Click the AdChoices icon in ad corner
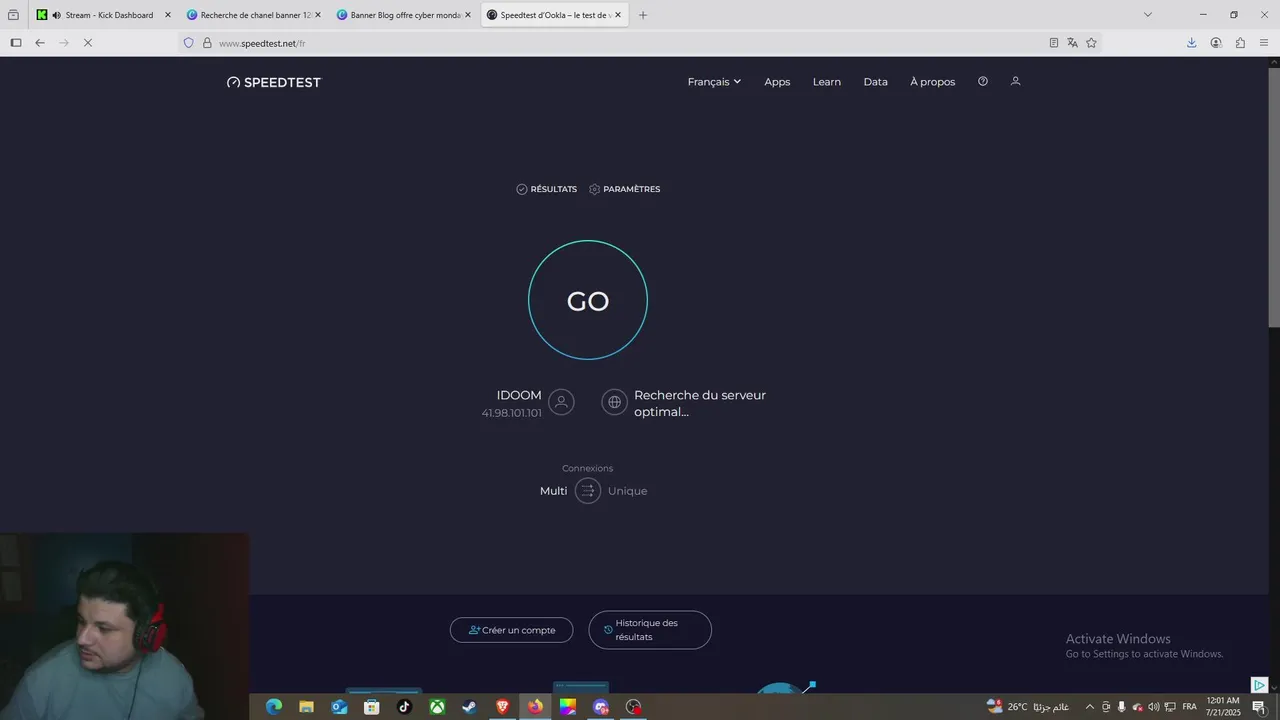This screenshot has width=1280, height=720. [1259, 685]
